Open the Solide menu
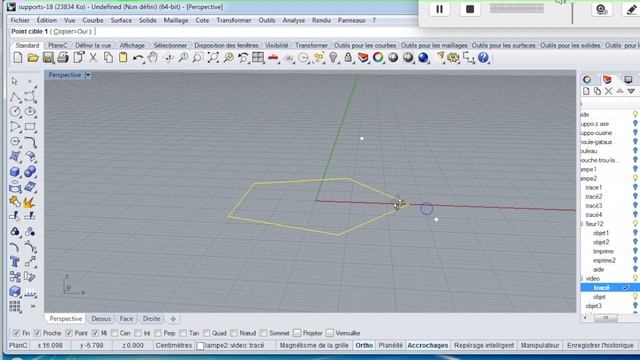This screenshot has height=360, width=640. (147, 20)
